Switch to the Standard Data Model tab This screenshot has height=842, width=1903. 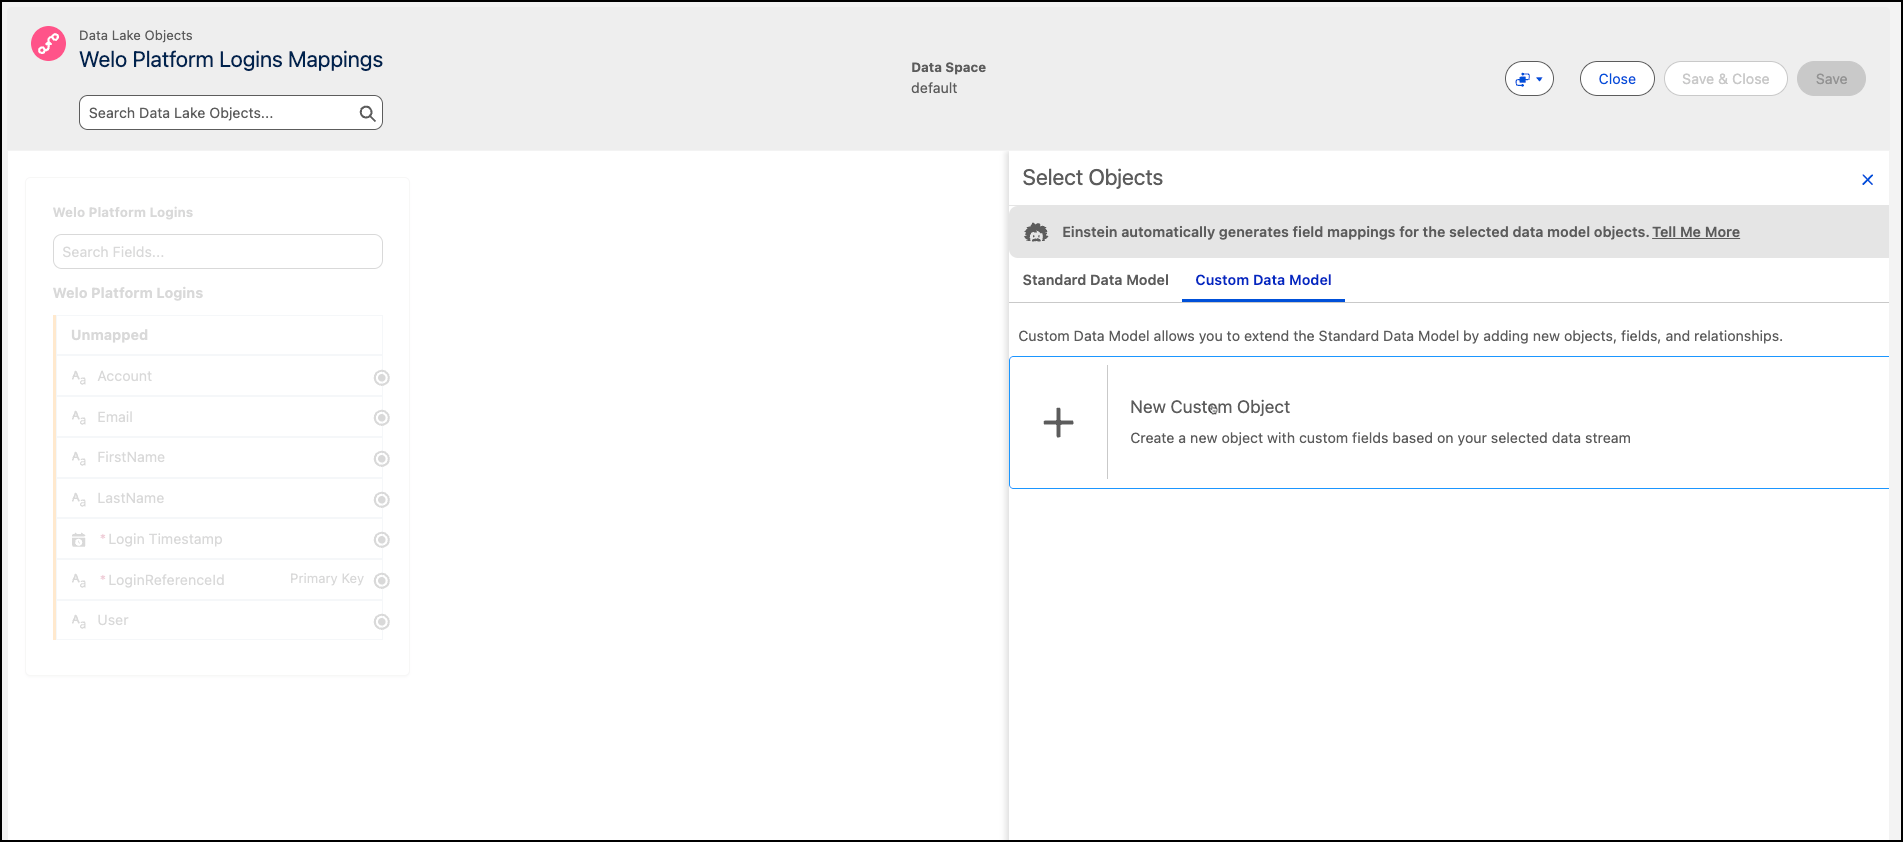[1095, 280]
